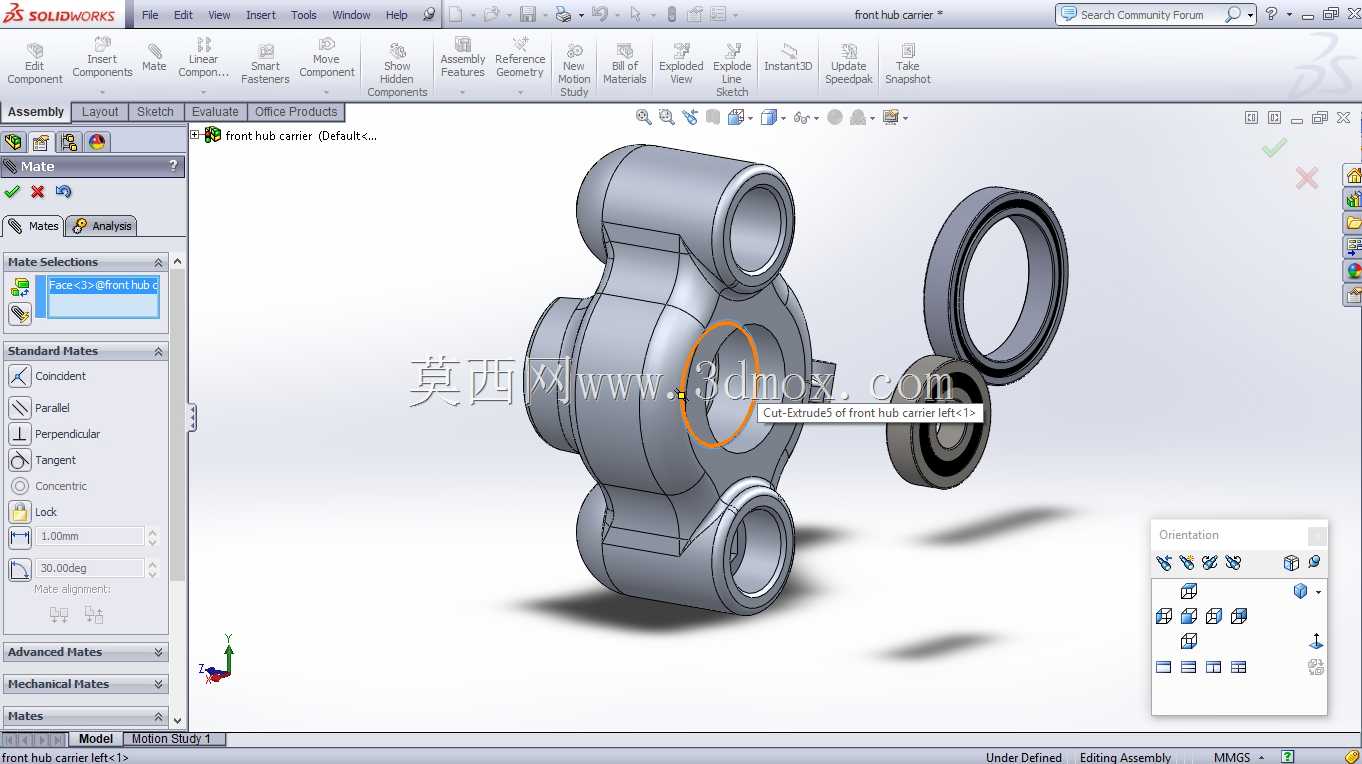Take a Snapshot of the assembly

pyautogui.click(x=908, y=63)
